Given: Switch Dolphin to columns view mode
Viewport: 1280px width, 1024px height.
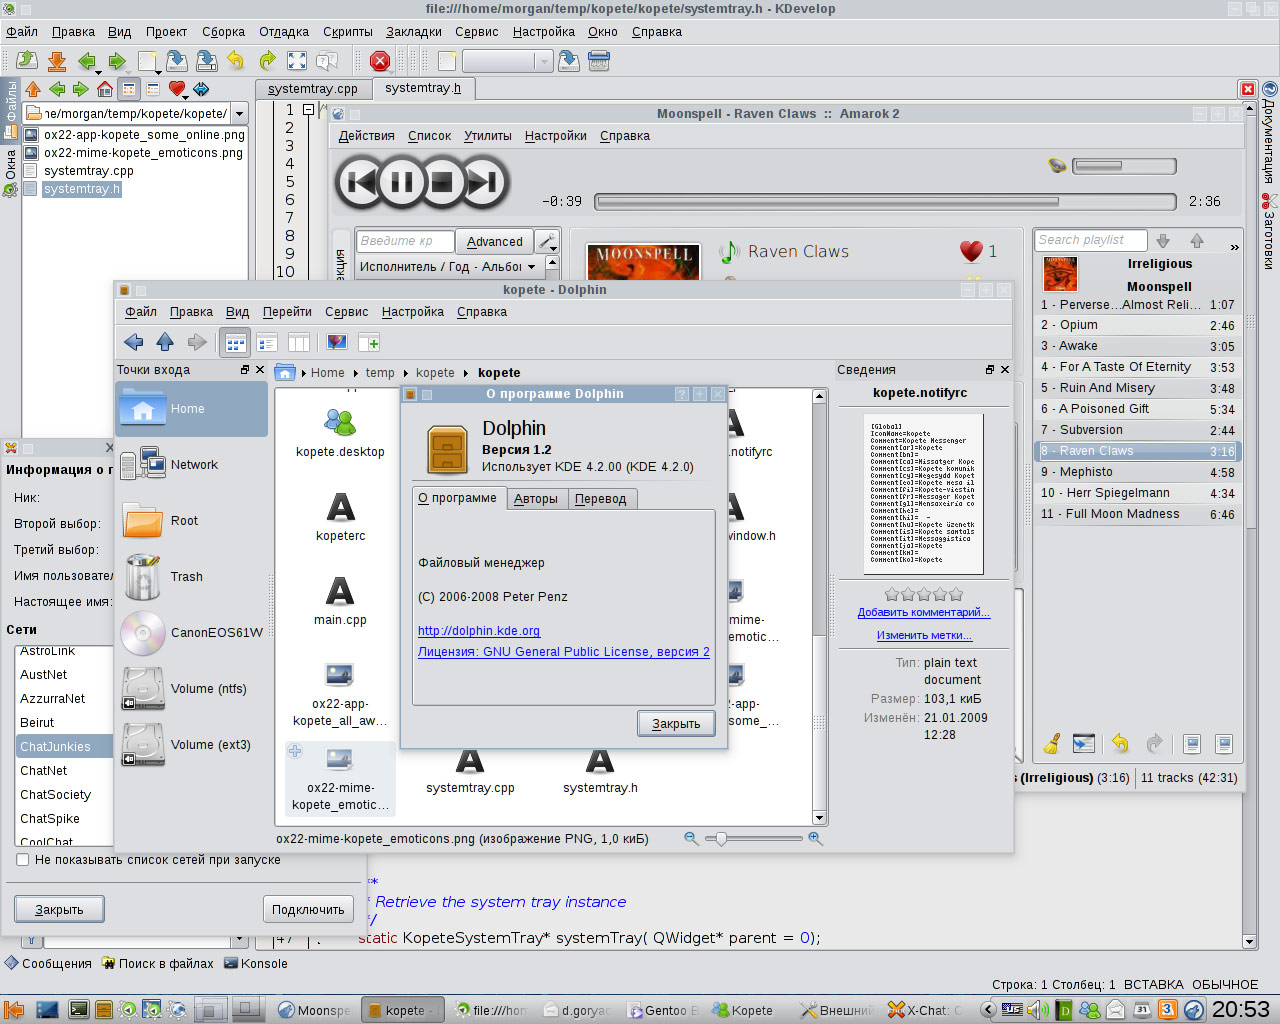Looking at the screenshot, I should tap(299, 343).
